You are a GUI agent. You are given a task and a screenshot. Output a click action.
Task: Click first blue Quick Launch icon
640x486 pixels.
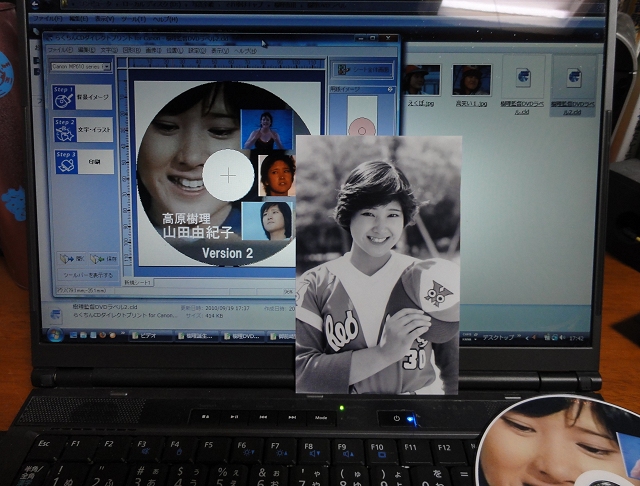point(73,335)
